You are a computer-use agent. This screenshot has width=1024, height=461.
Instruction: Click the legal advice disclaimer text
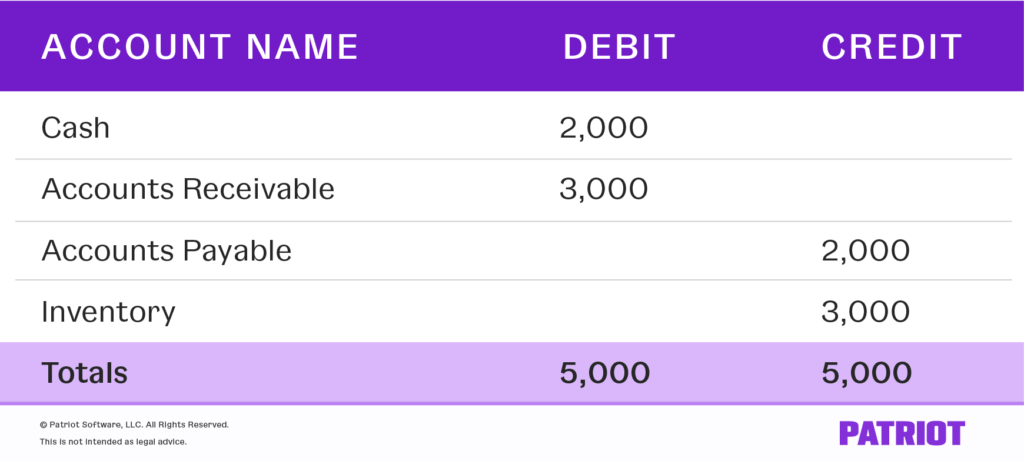pyautogui.click(x=113, y=441)
